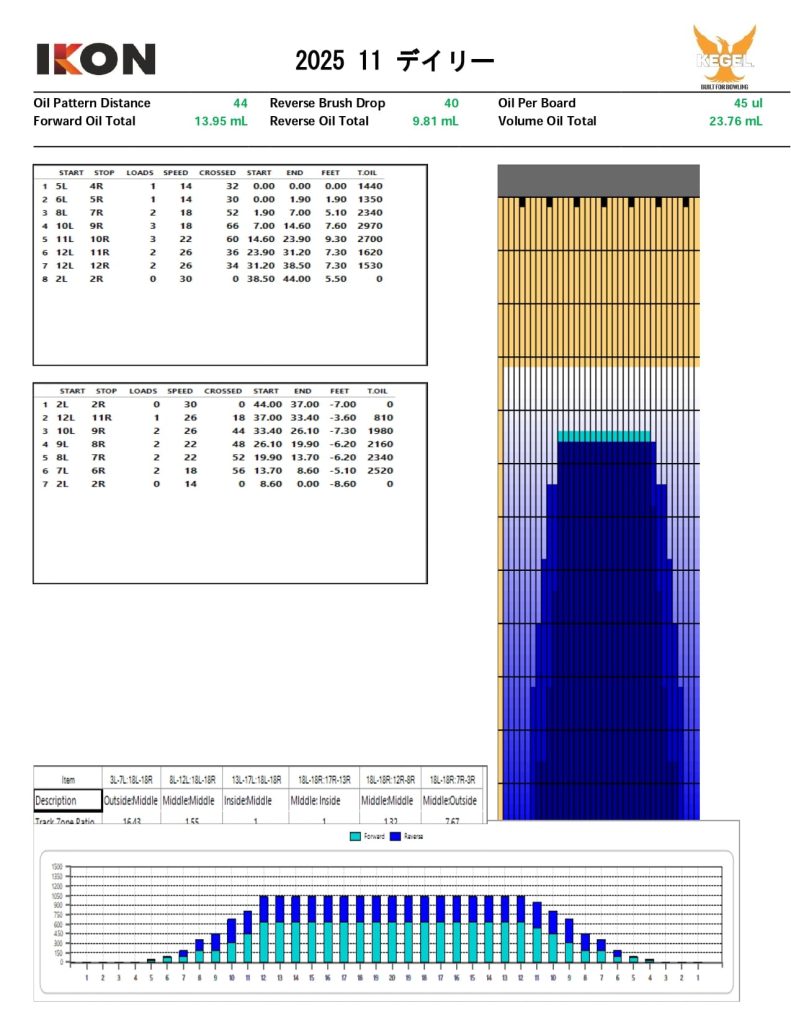791x1024 pixels.
Task: Click the page title 2025 11 デイリー
Action: click(394, 62)
